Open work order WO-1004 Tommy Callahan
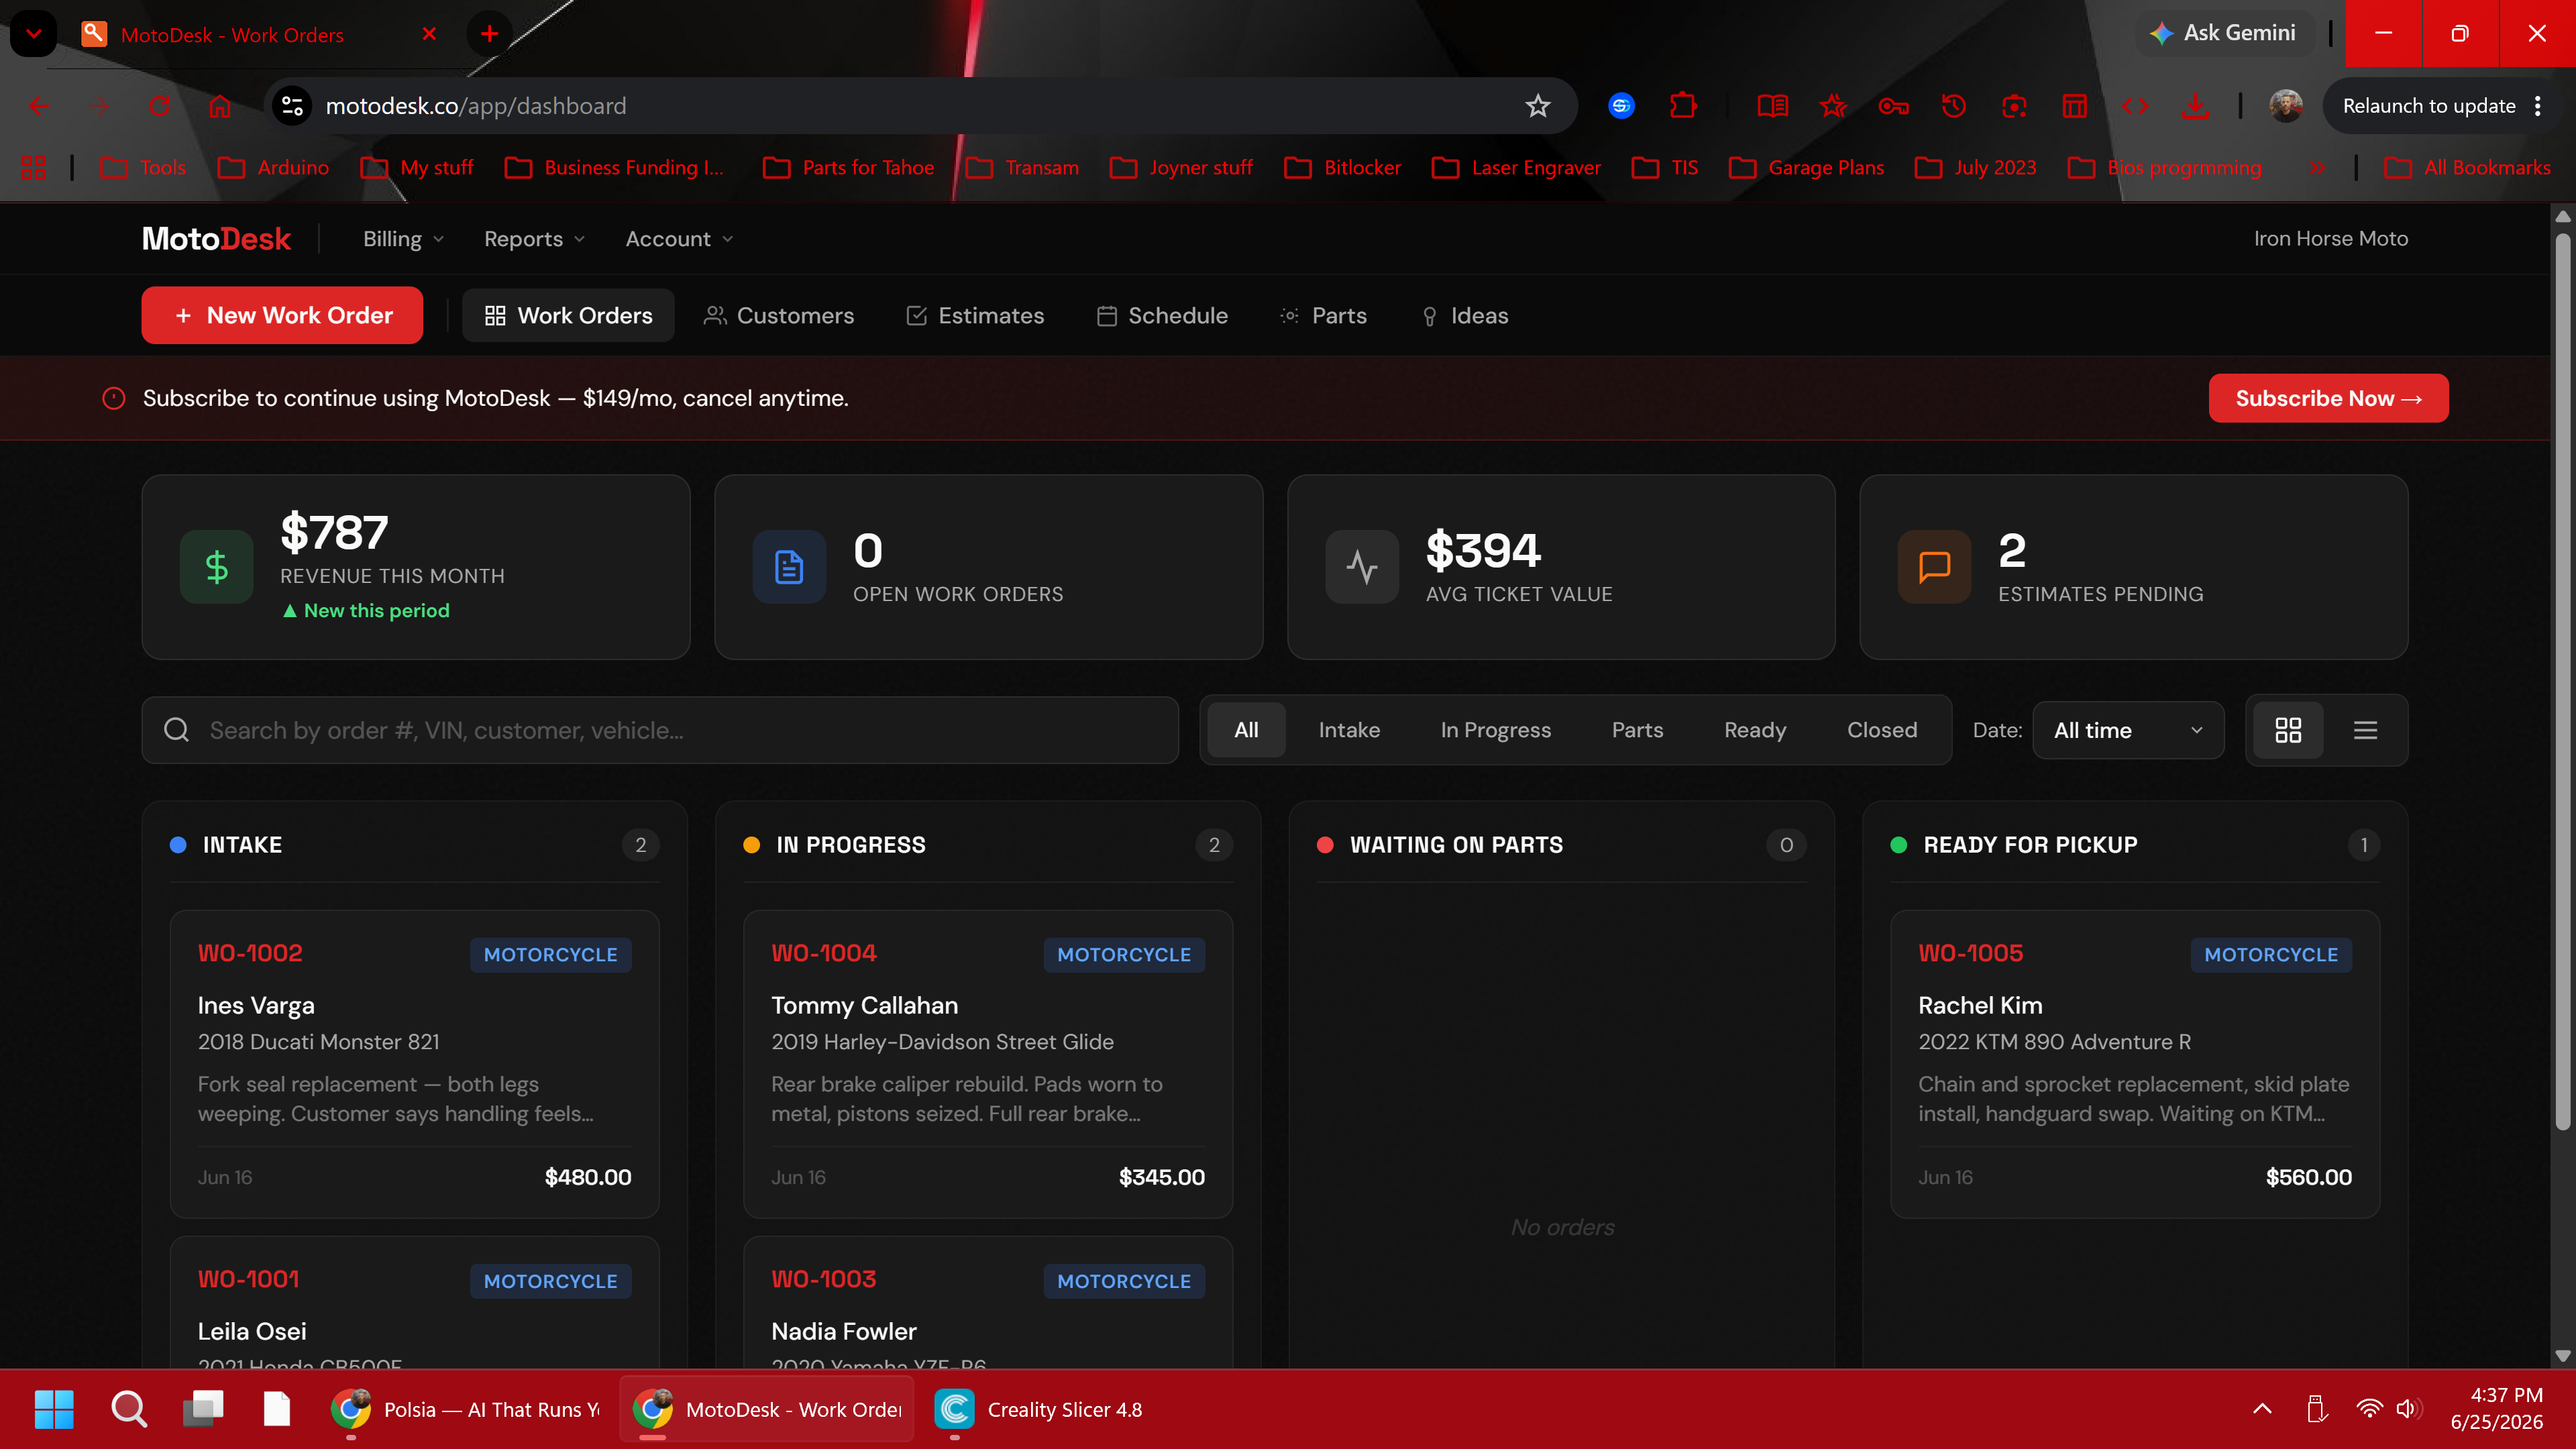 988,1064
